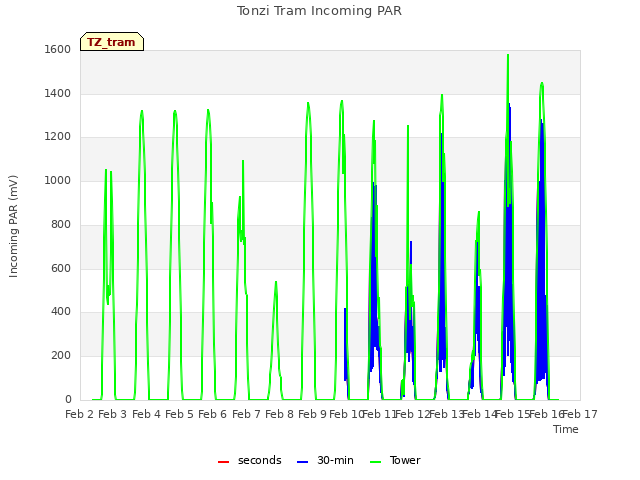
Task: Toggle the Tower series in legend
Action: pos(395,460)
